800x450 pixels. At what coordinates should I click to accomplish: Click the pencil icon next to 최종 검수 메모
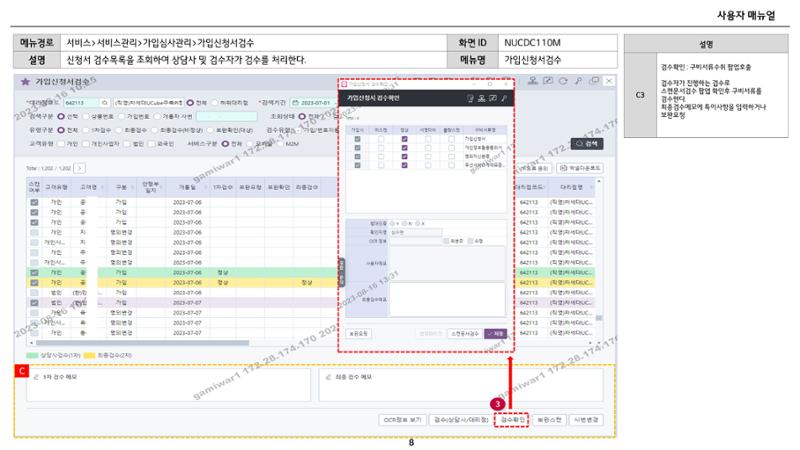point(328,377)
